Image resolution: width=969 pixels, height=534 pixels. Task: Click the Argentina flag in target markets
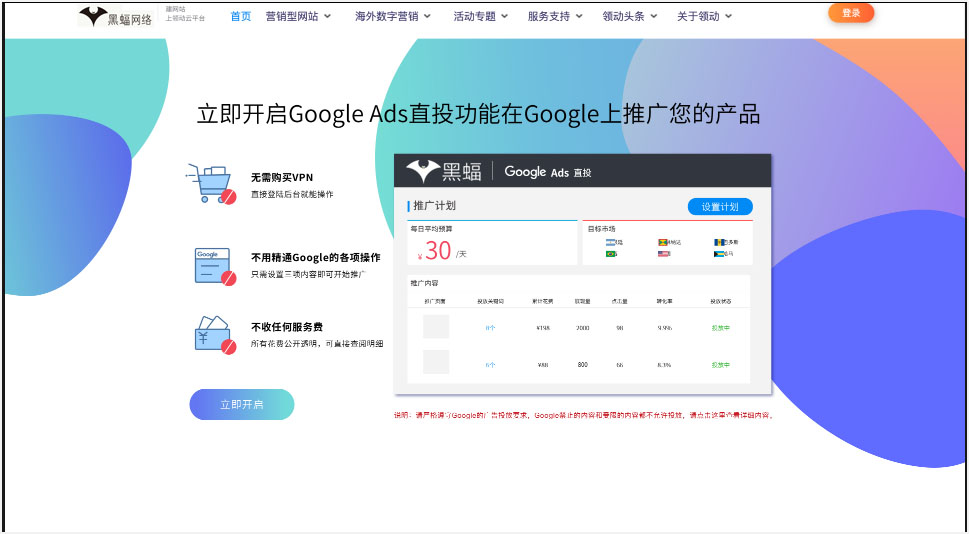[x=611, y=242]
